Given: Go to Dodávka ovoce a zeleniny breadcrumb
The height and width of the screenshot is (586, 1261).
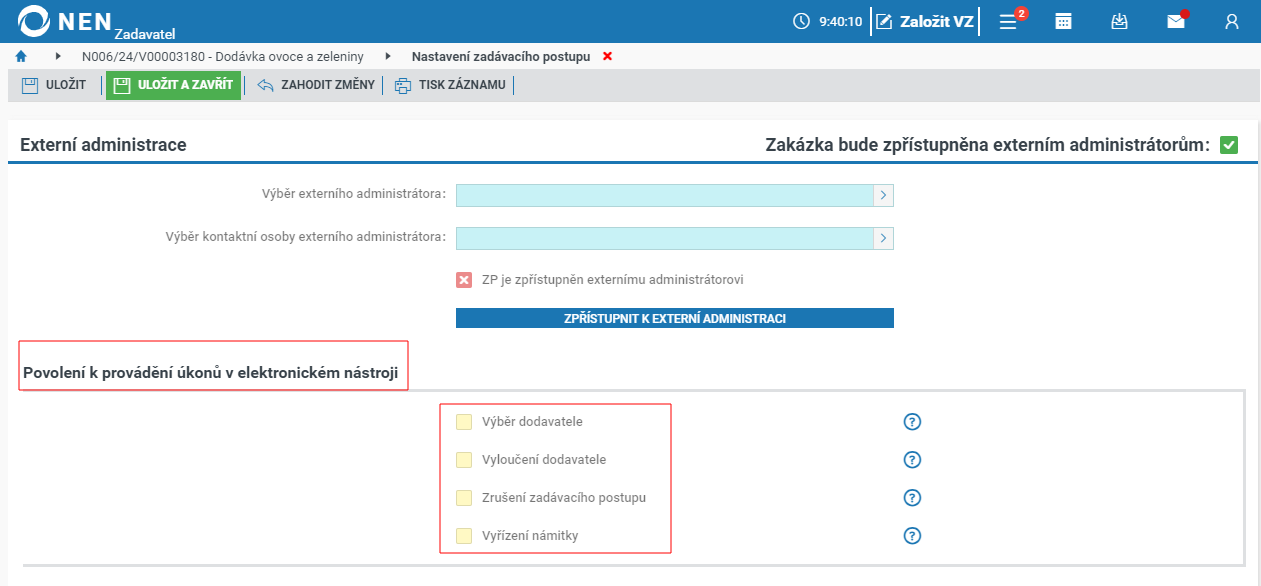Looking at the screenshot, I should [x=222, y=57].
